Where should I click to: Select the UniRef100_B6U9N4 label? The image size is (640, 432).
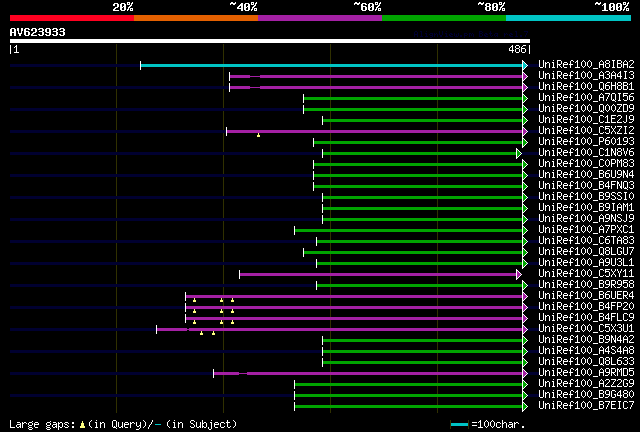tap(586, 175)
